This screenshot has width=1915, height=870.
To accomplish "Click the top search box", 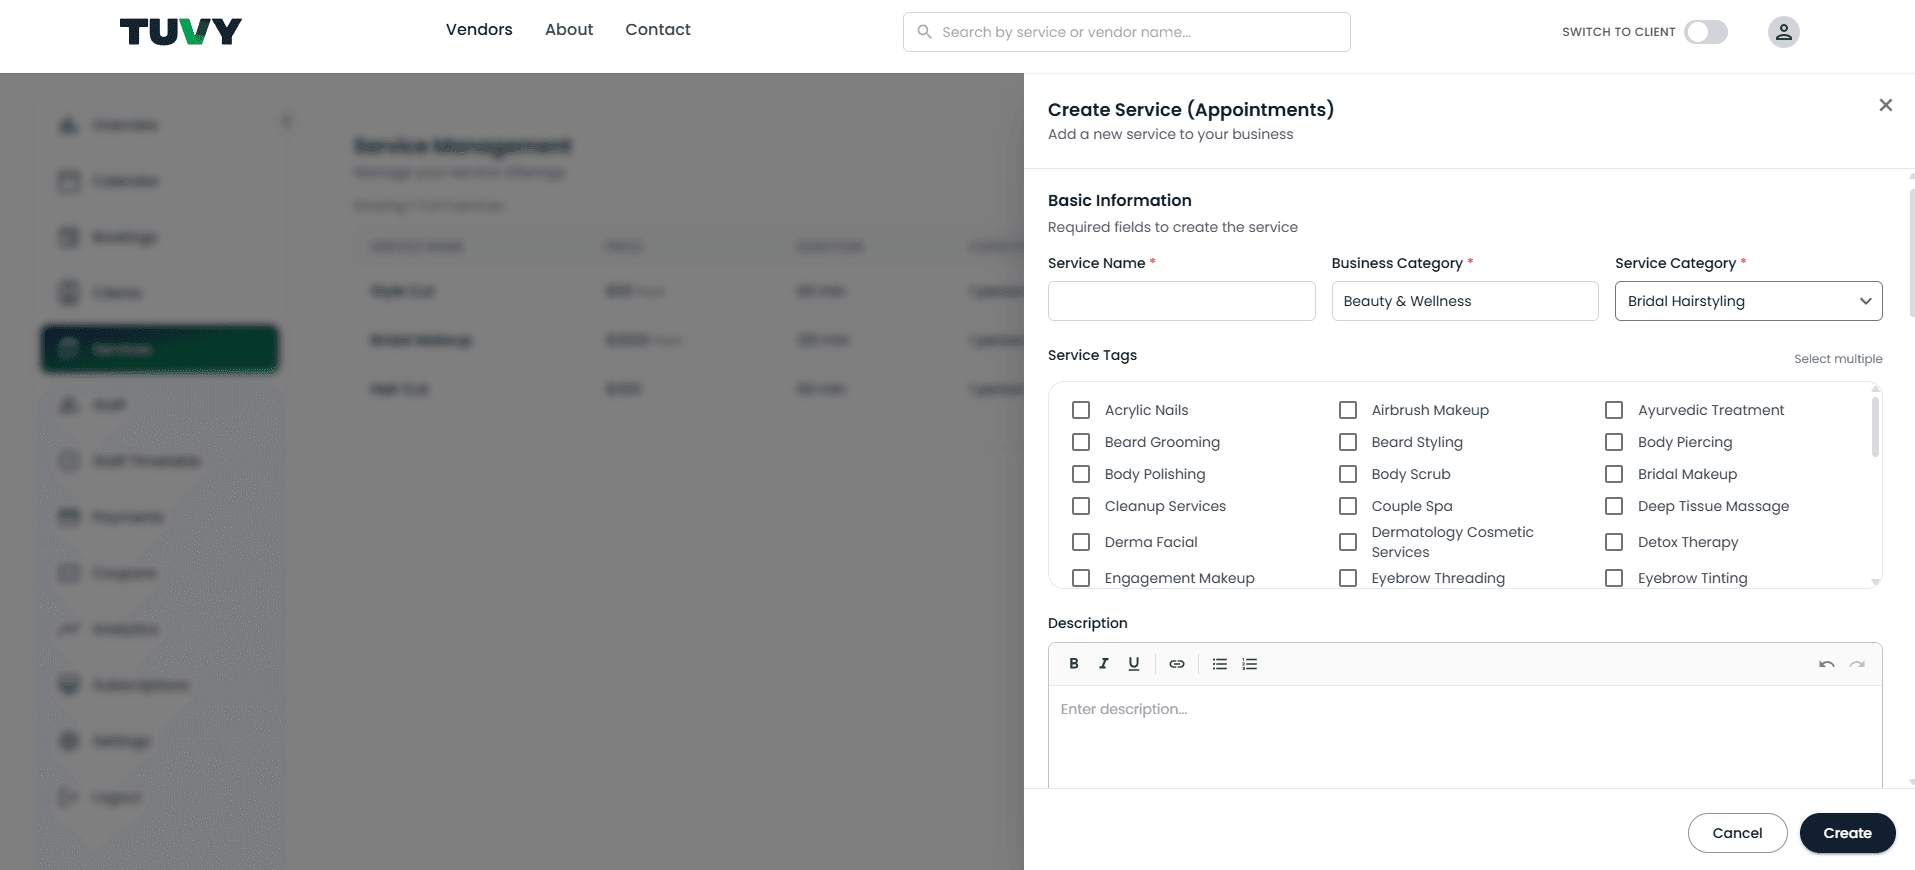I will (x=1126, y=32).
